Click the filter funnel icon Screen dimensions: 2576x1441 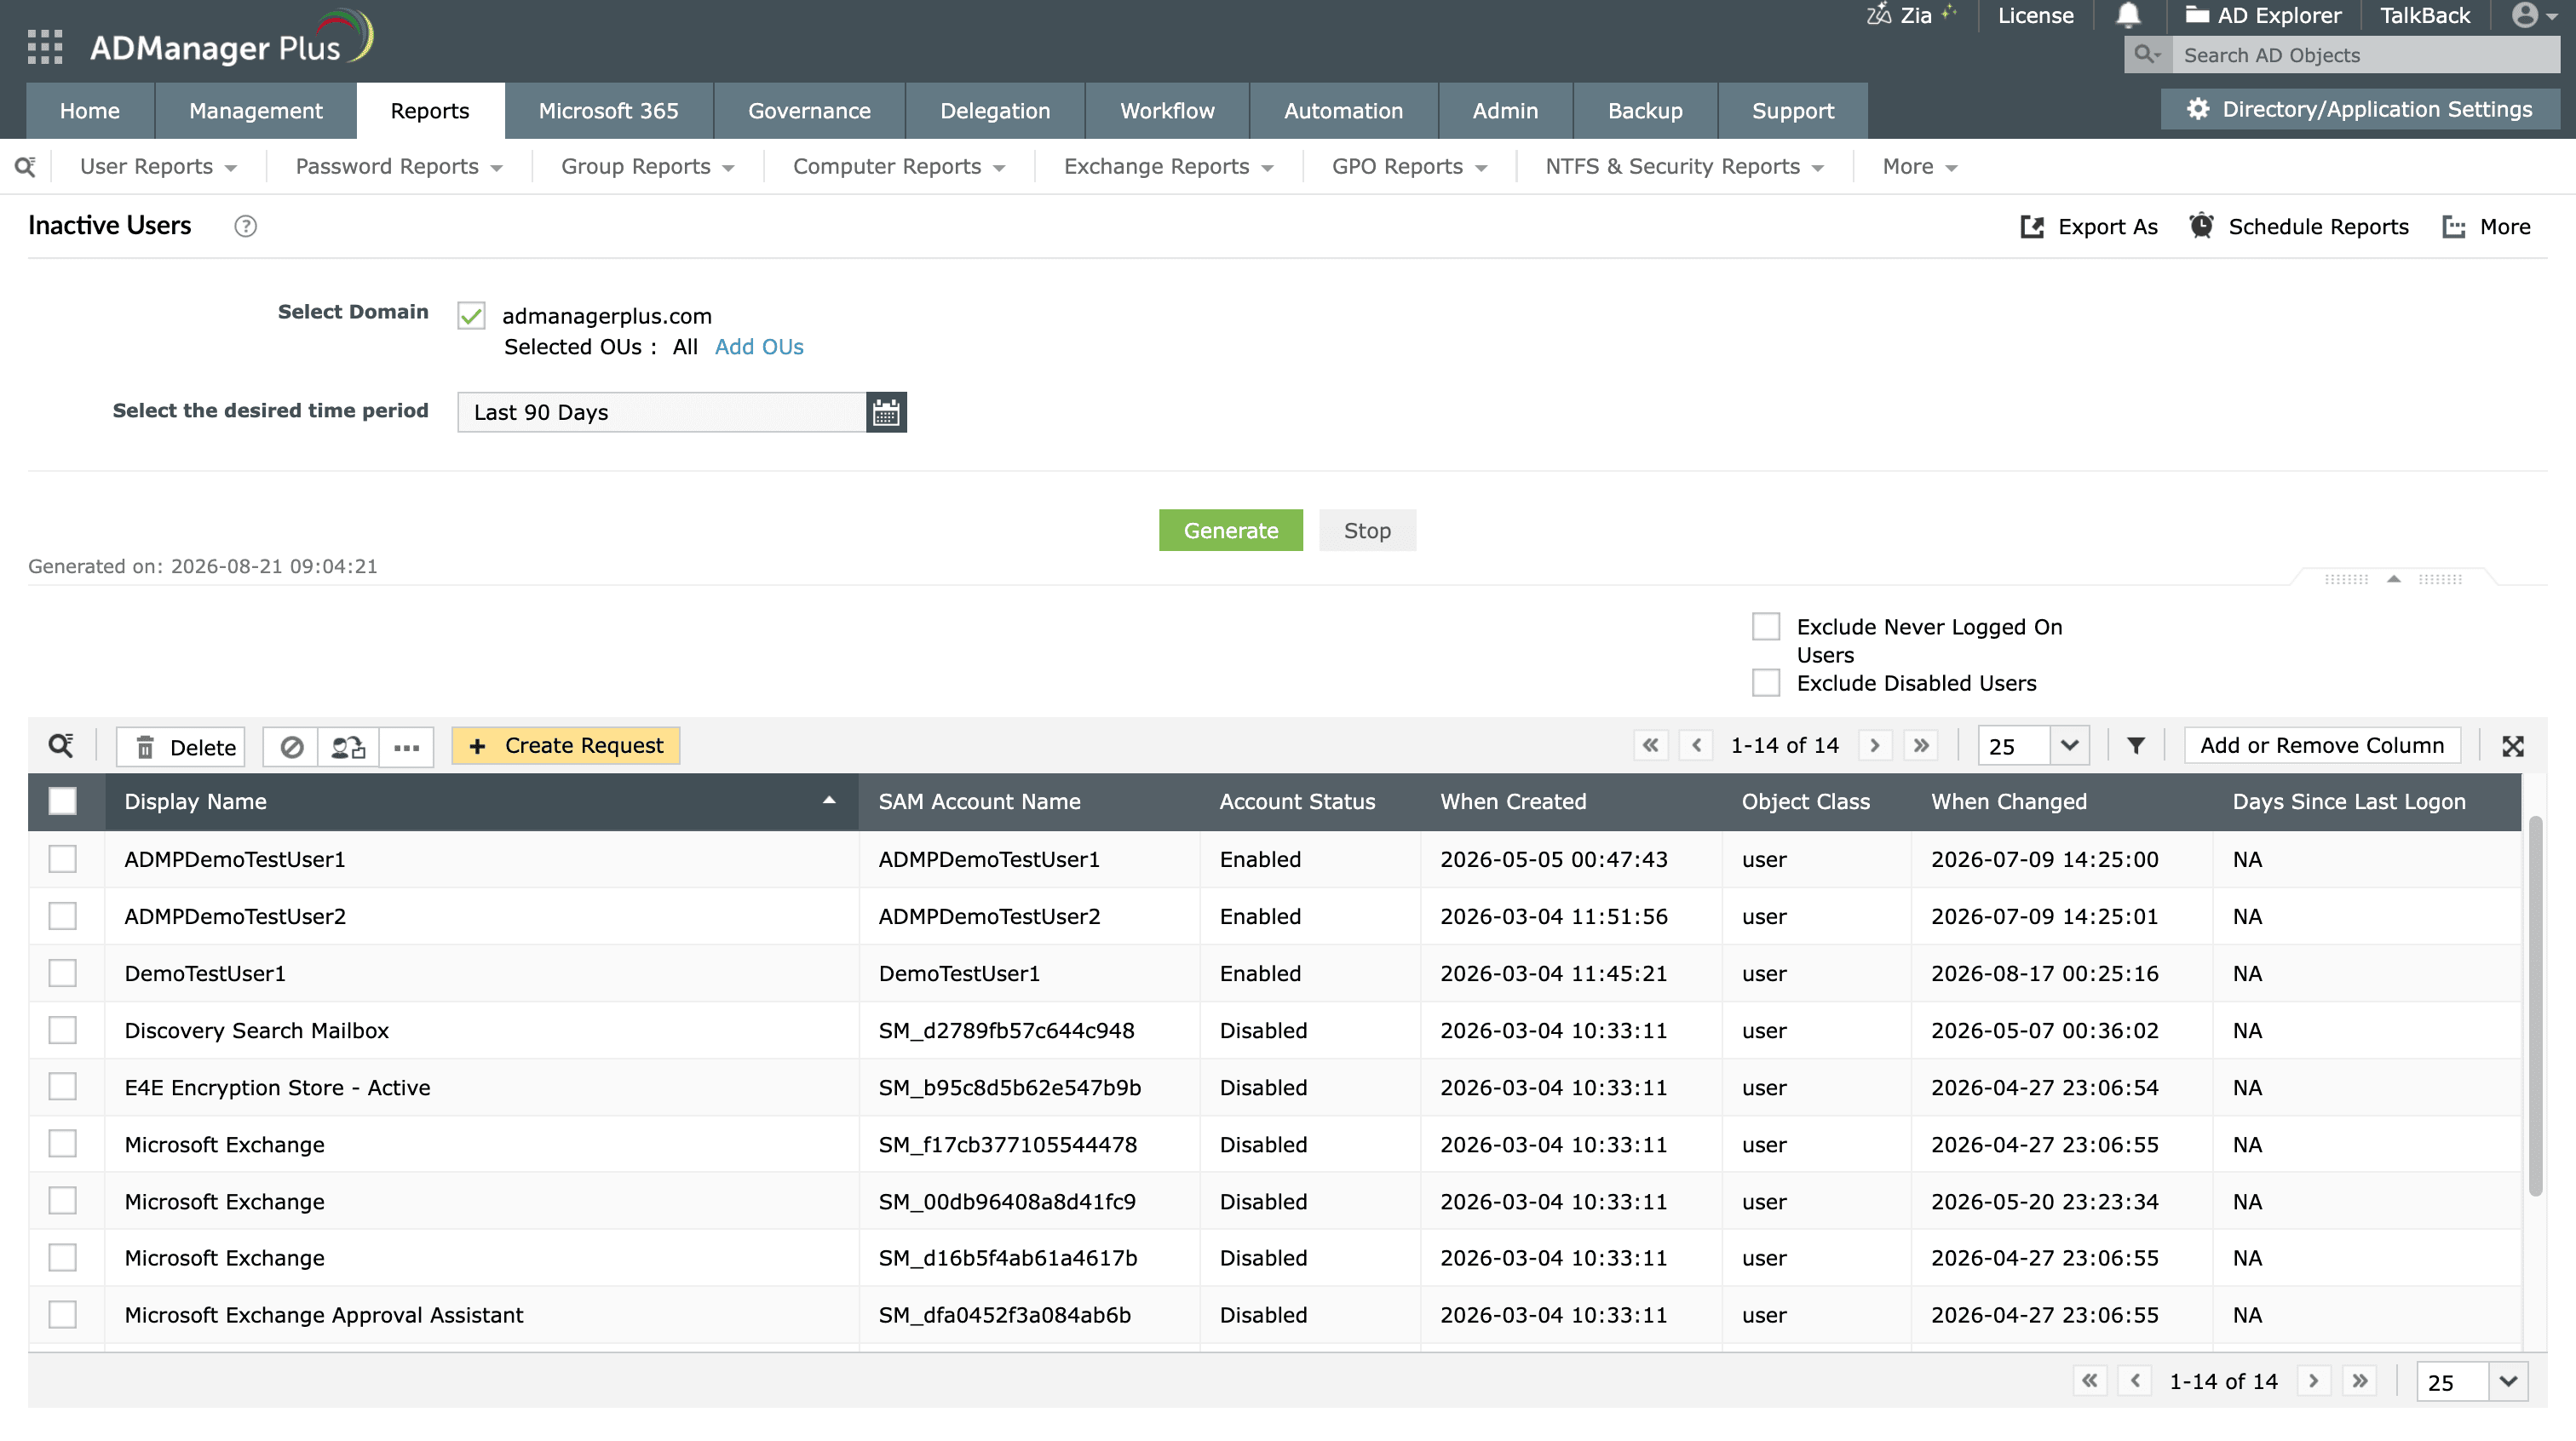[2136, 746]
